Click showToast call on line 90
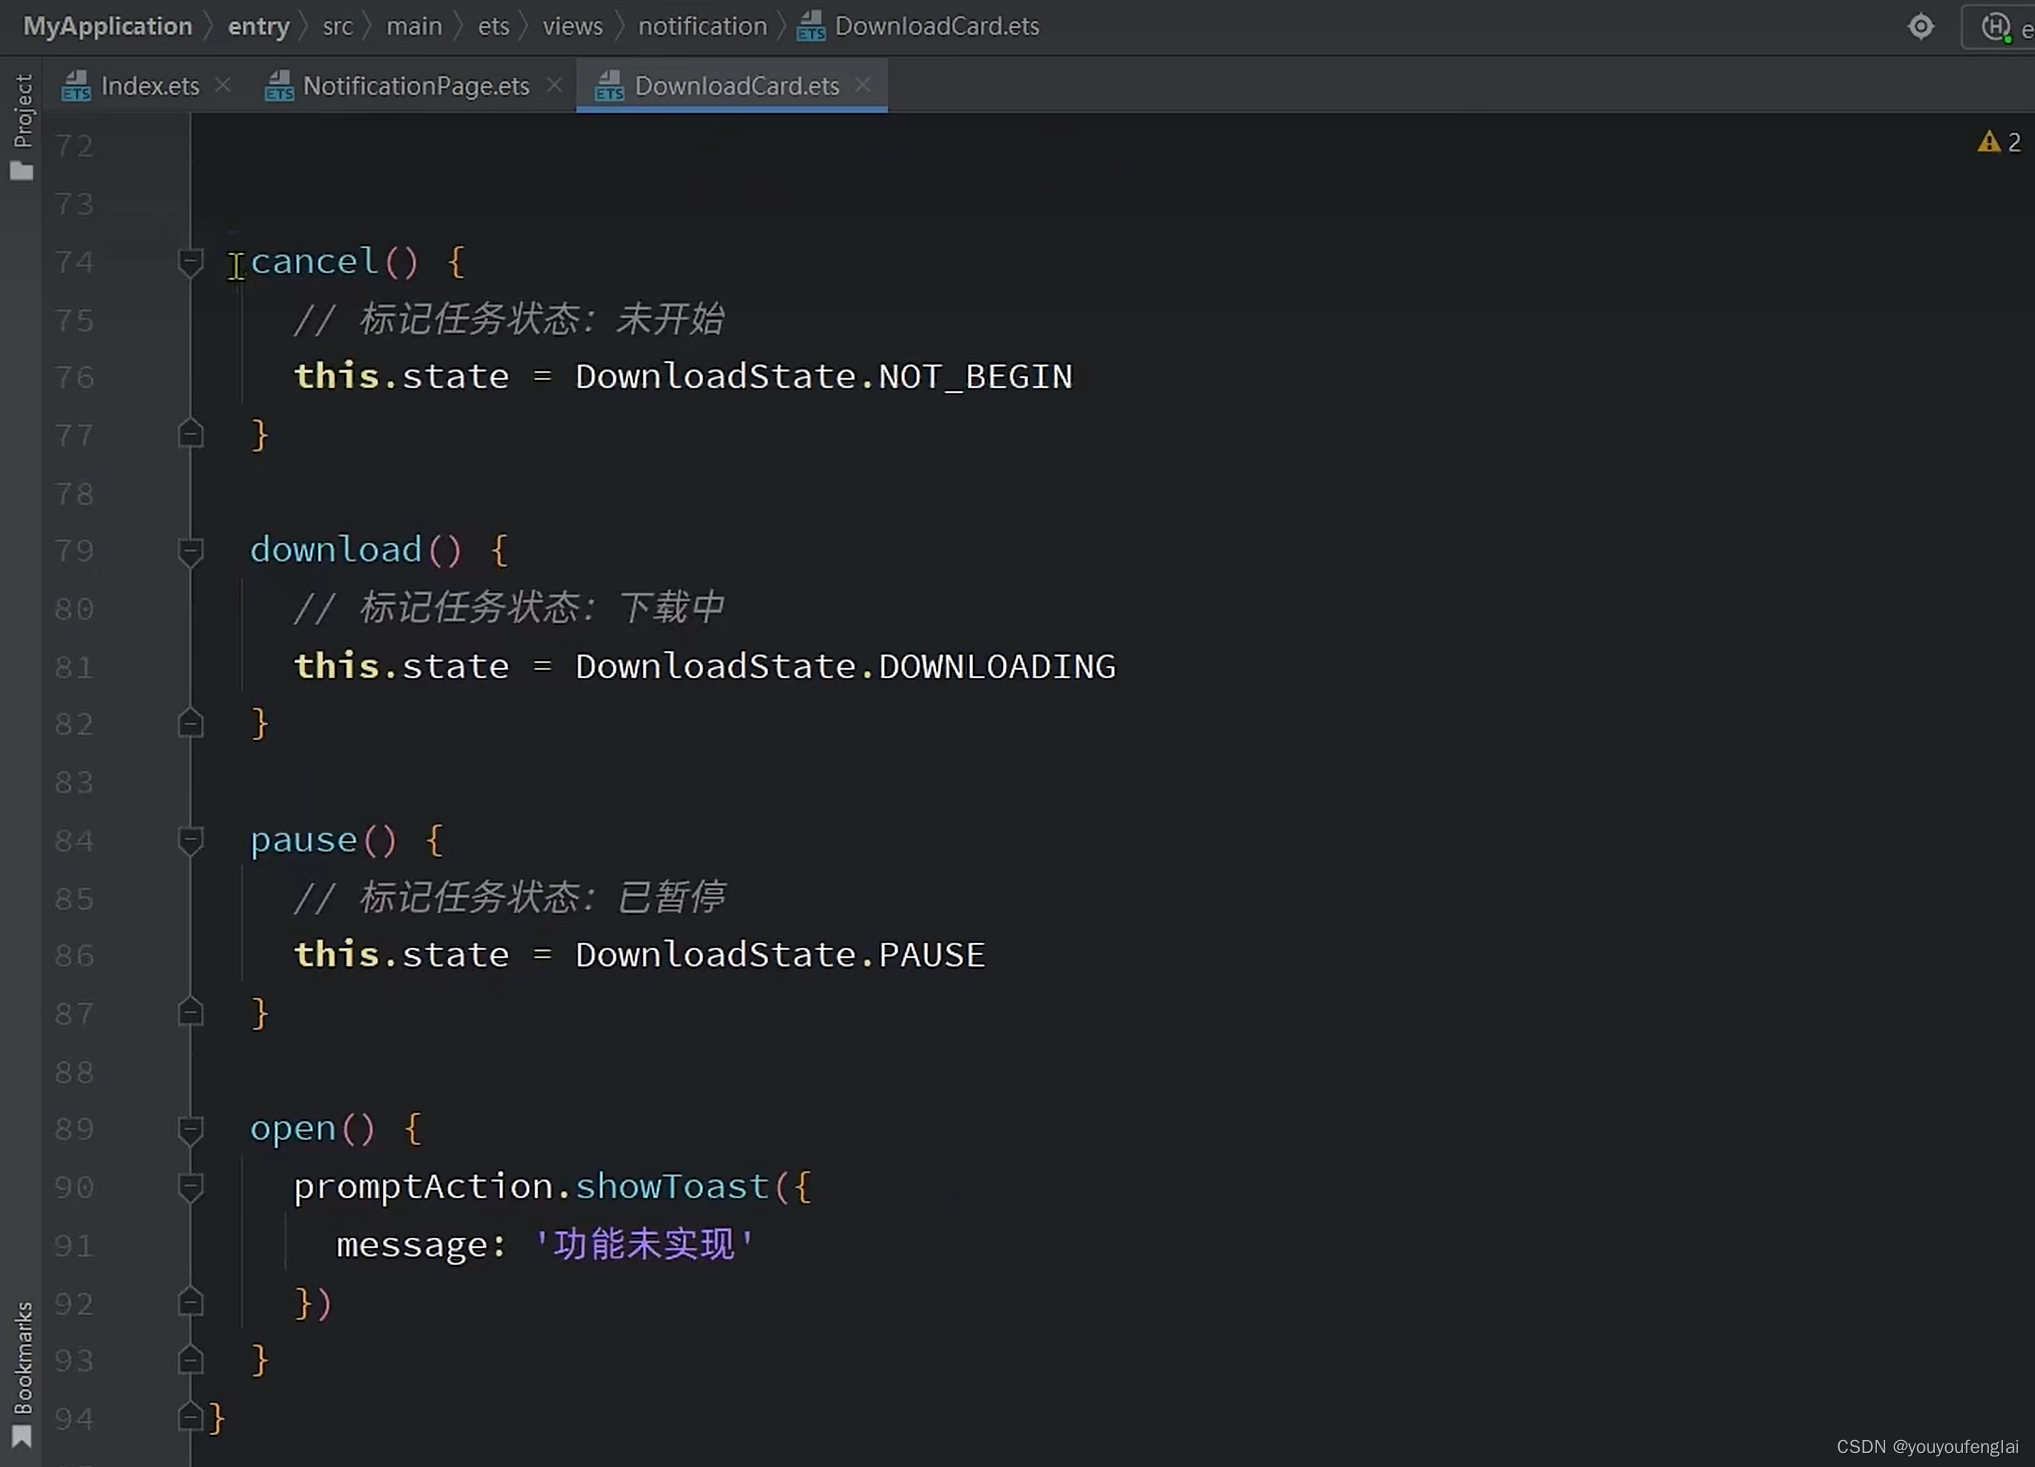This screenshot has width=2035, height=1467. [671, 1187]
